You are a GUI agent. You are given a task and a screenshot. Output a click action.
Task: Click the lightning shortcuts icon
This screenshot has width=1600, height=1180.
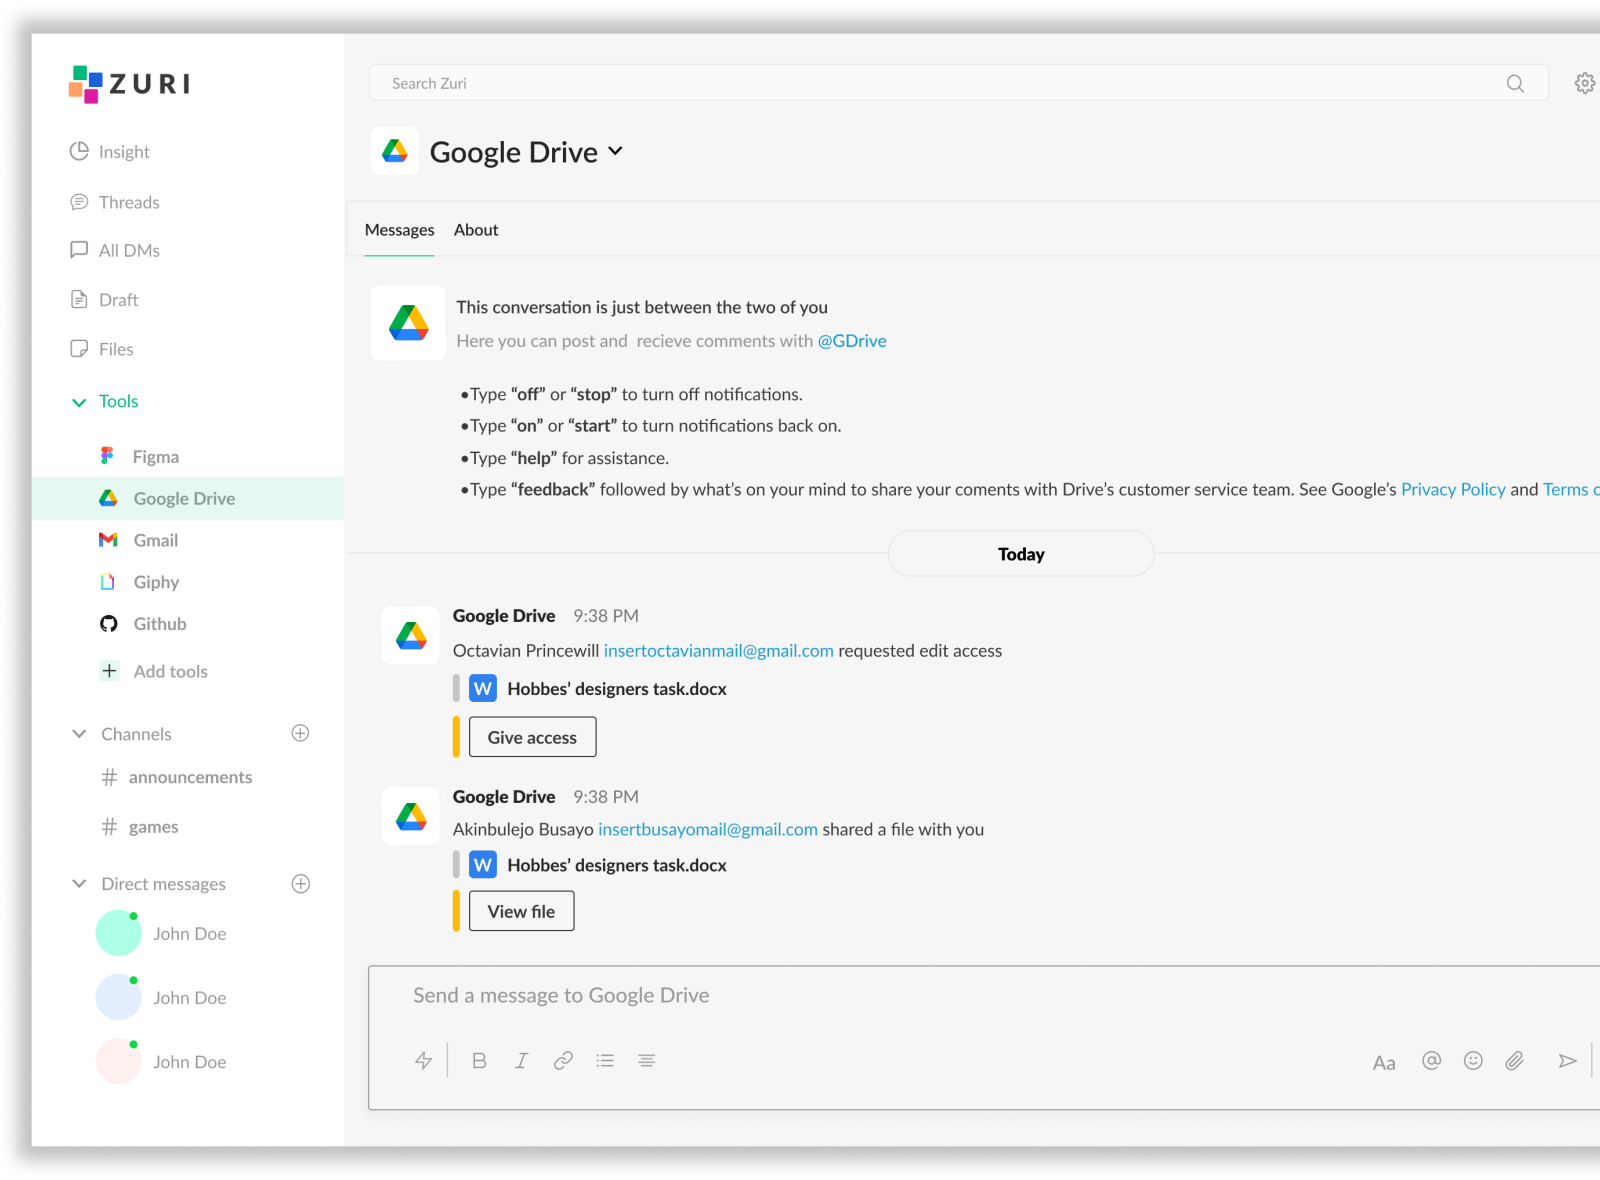424,1061
